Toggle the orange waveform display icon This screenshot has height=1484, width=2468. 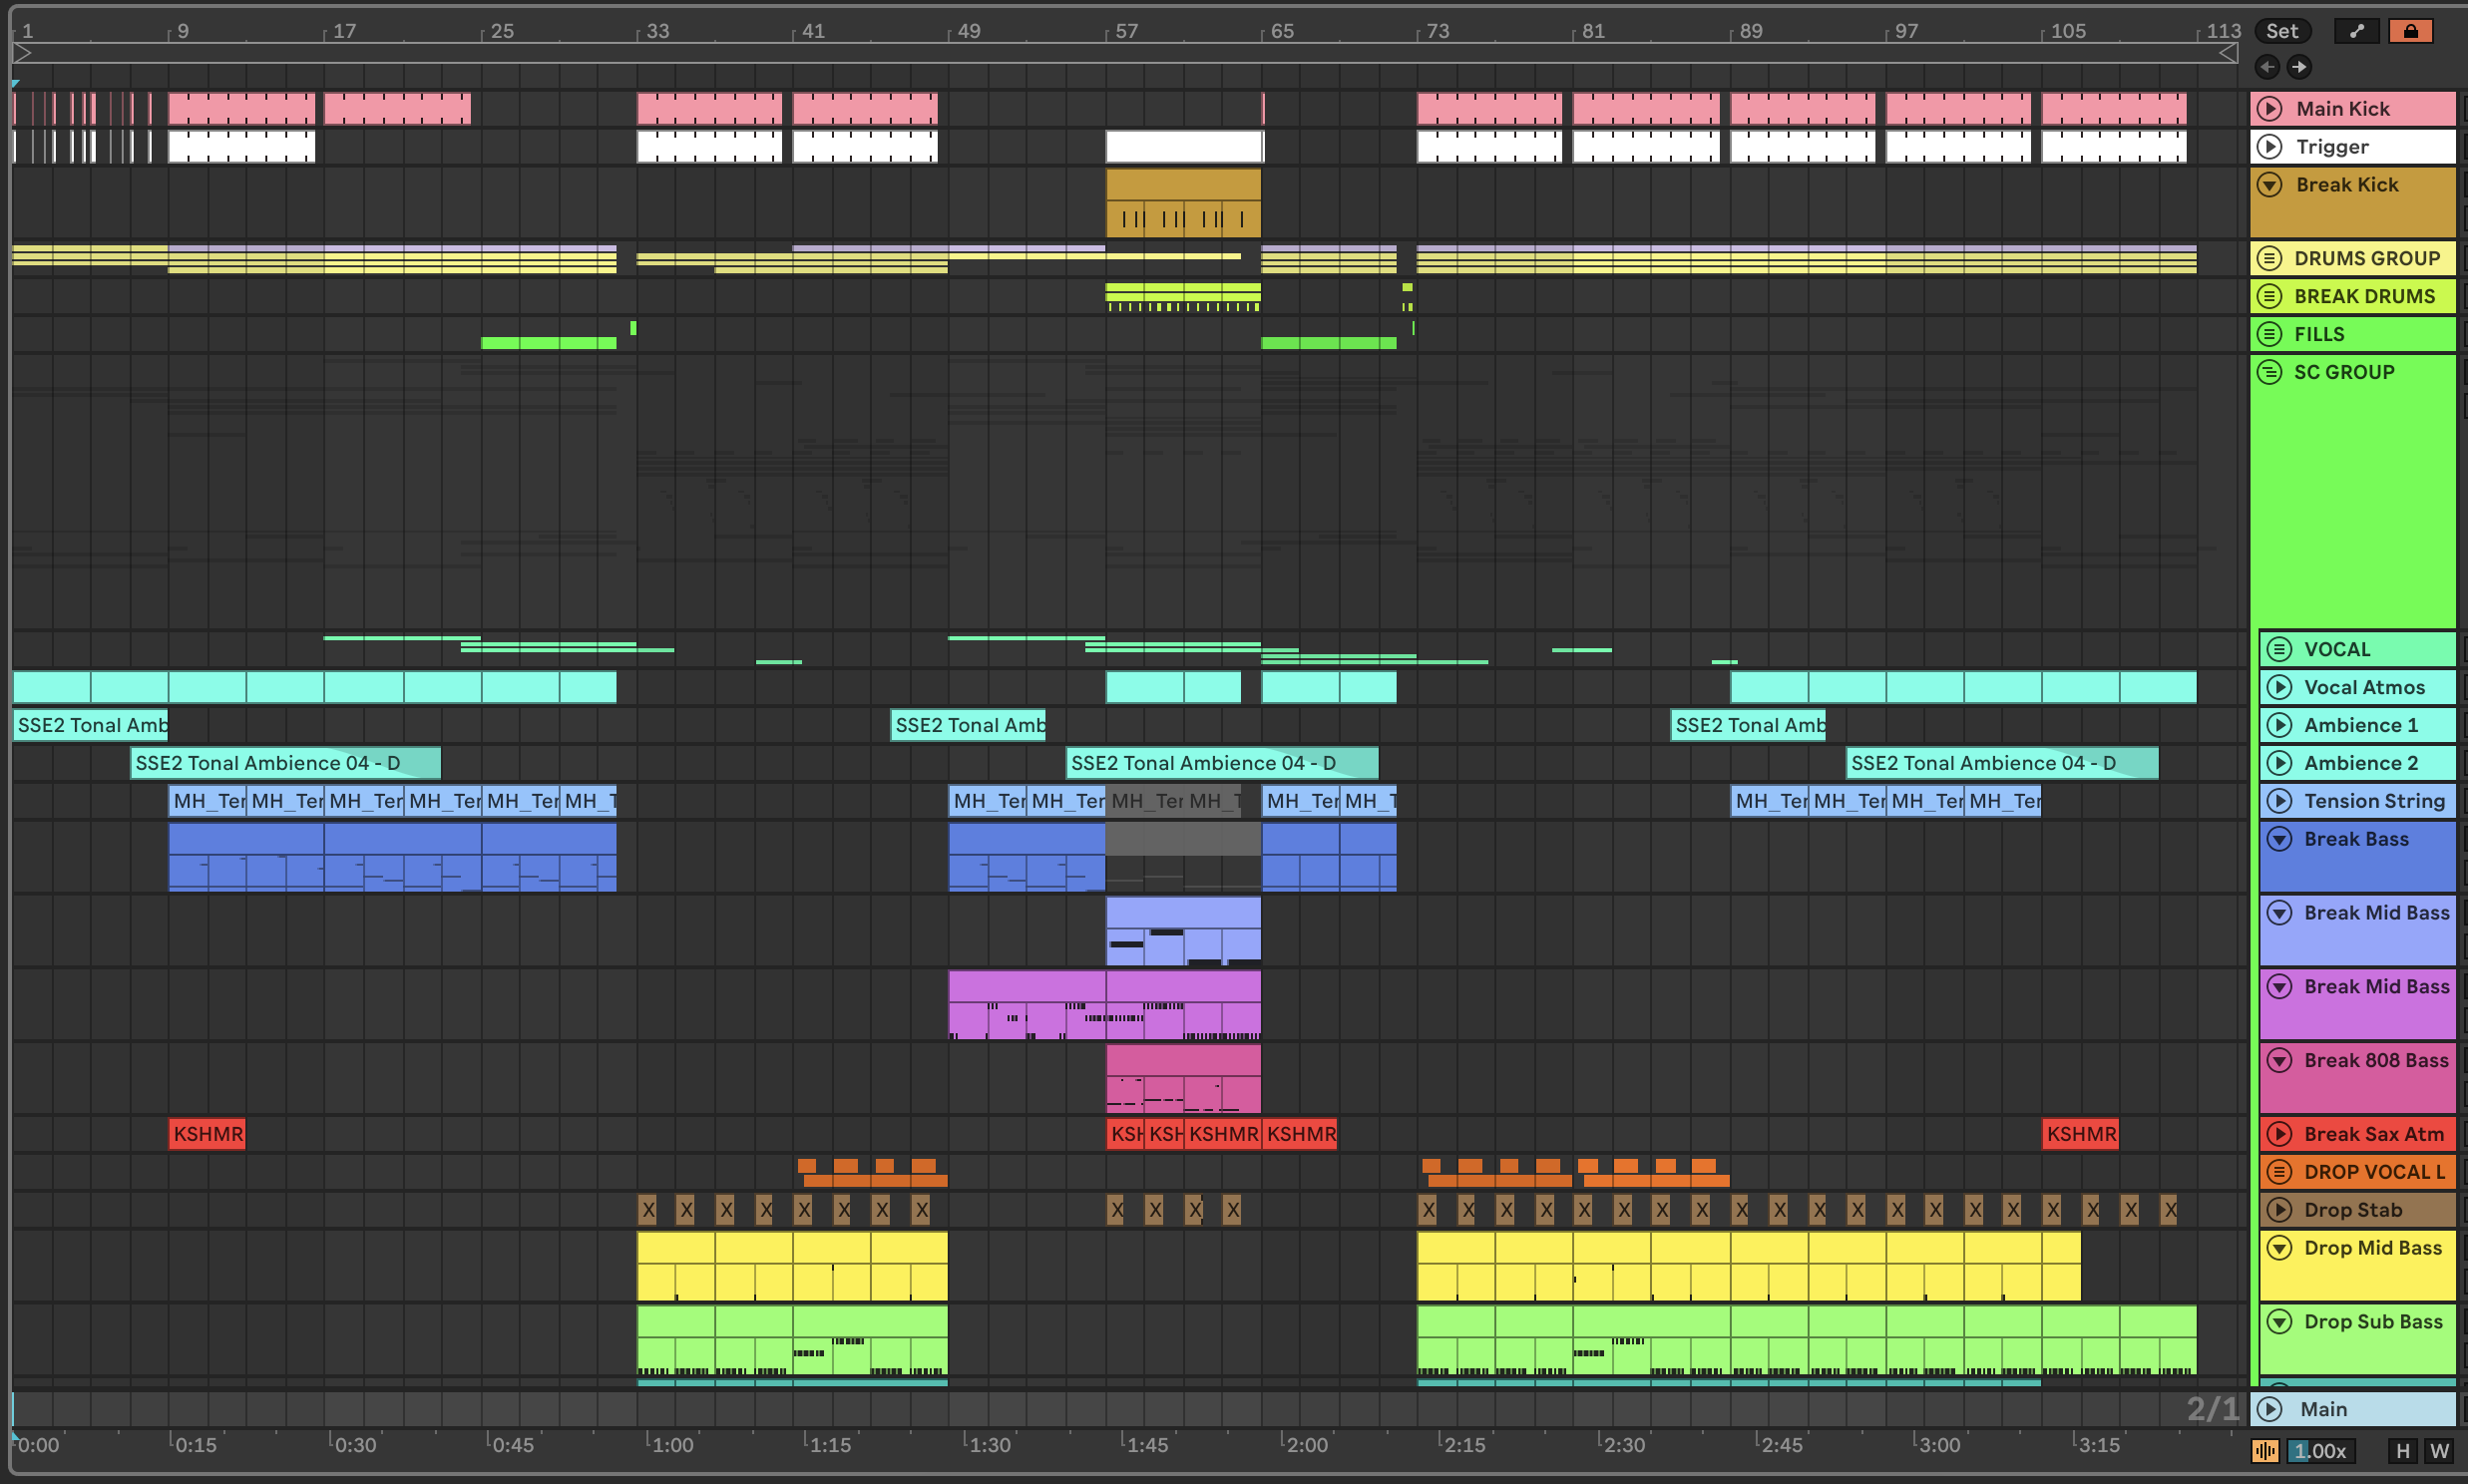pyautogui.click(x=2264, y=1451)
